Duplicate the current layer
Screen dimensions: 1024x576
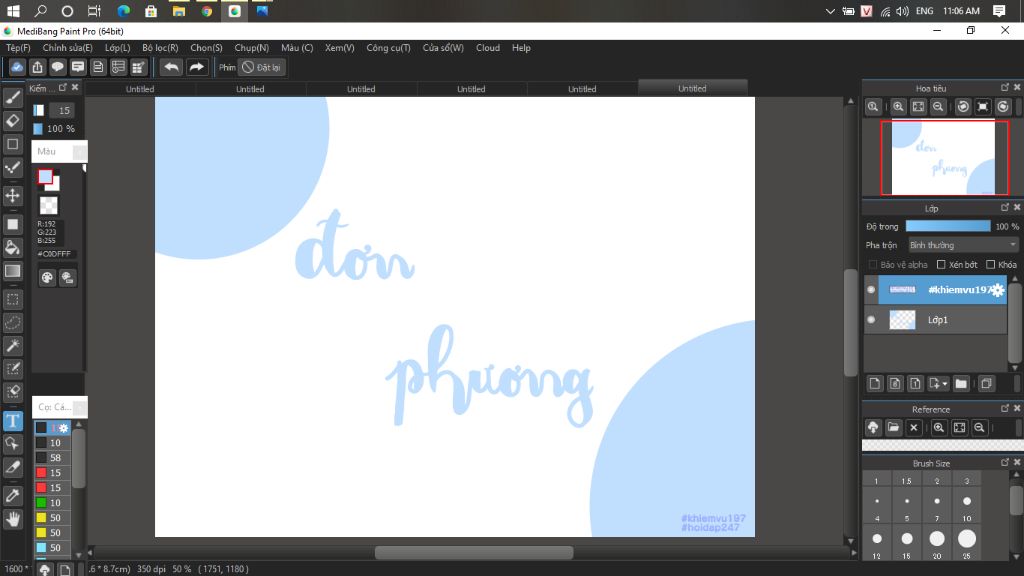986,384
